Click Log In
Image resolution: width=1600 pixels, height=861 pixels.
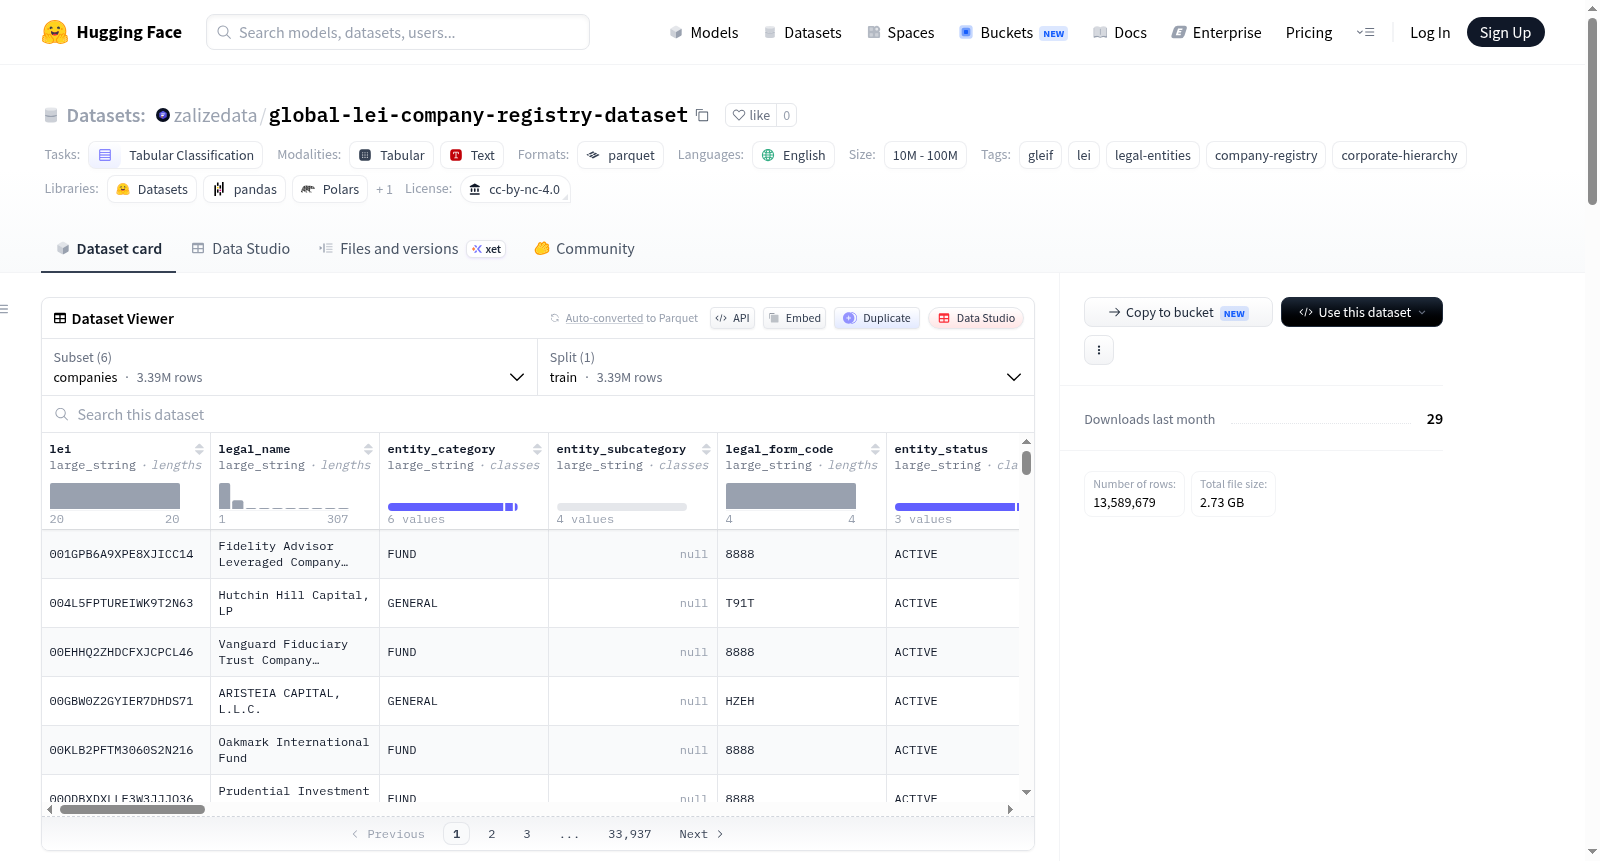pyautogui.click(x=1430, y=32)
